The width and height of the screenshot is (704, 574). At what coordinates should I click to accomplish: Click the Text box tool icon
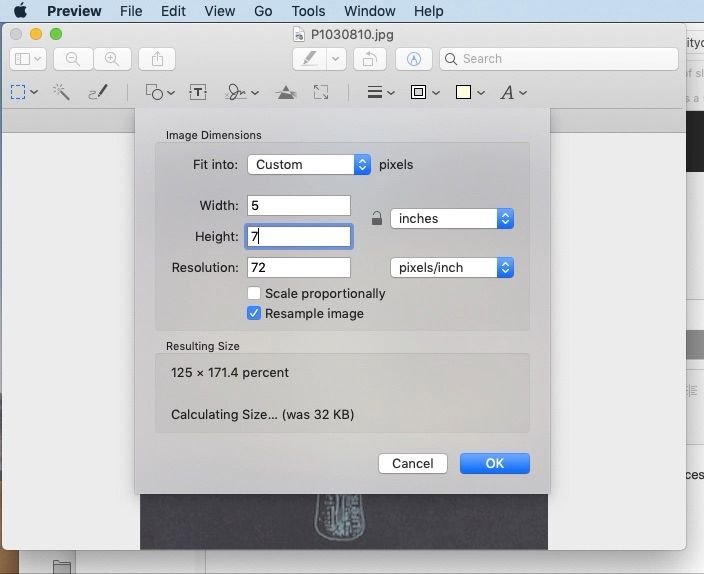(198, 92)
